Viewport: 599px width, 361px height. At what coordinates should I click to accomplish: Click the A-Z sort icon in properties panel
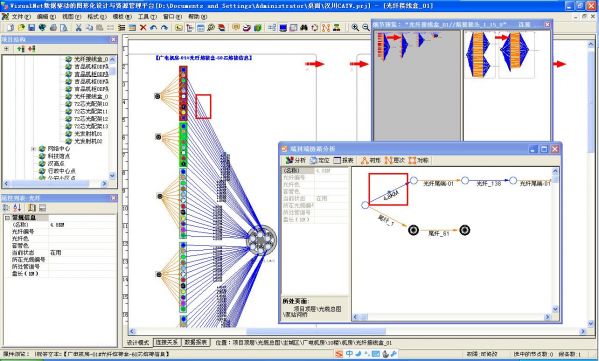point(17,207)
